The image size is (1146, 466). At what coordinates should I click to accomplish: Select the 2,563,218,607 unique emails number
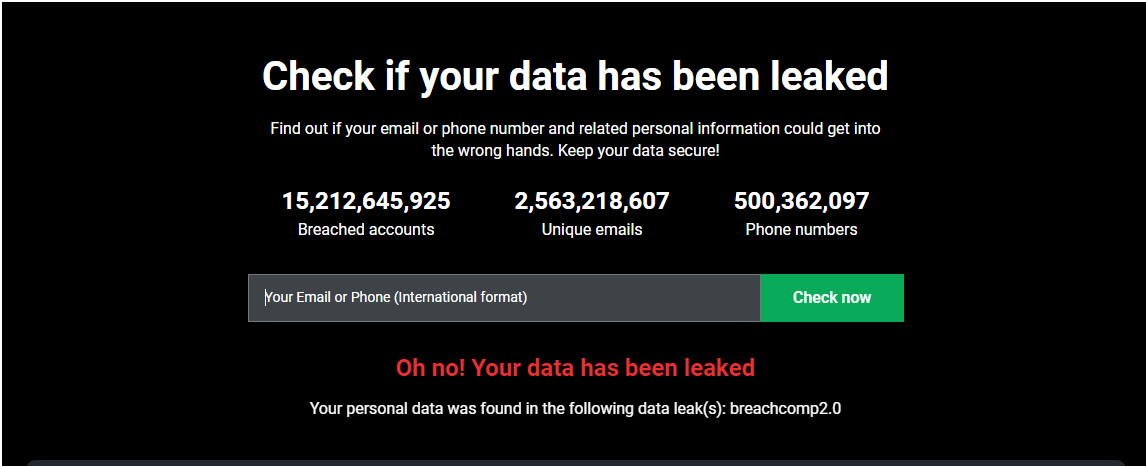592,201
